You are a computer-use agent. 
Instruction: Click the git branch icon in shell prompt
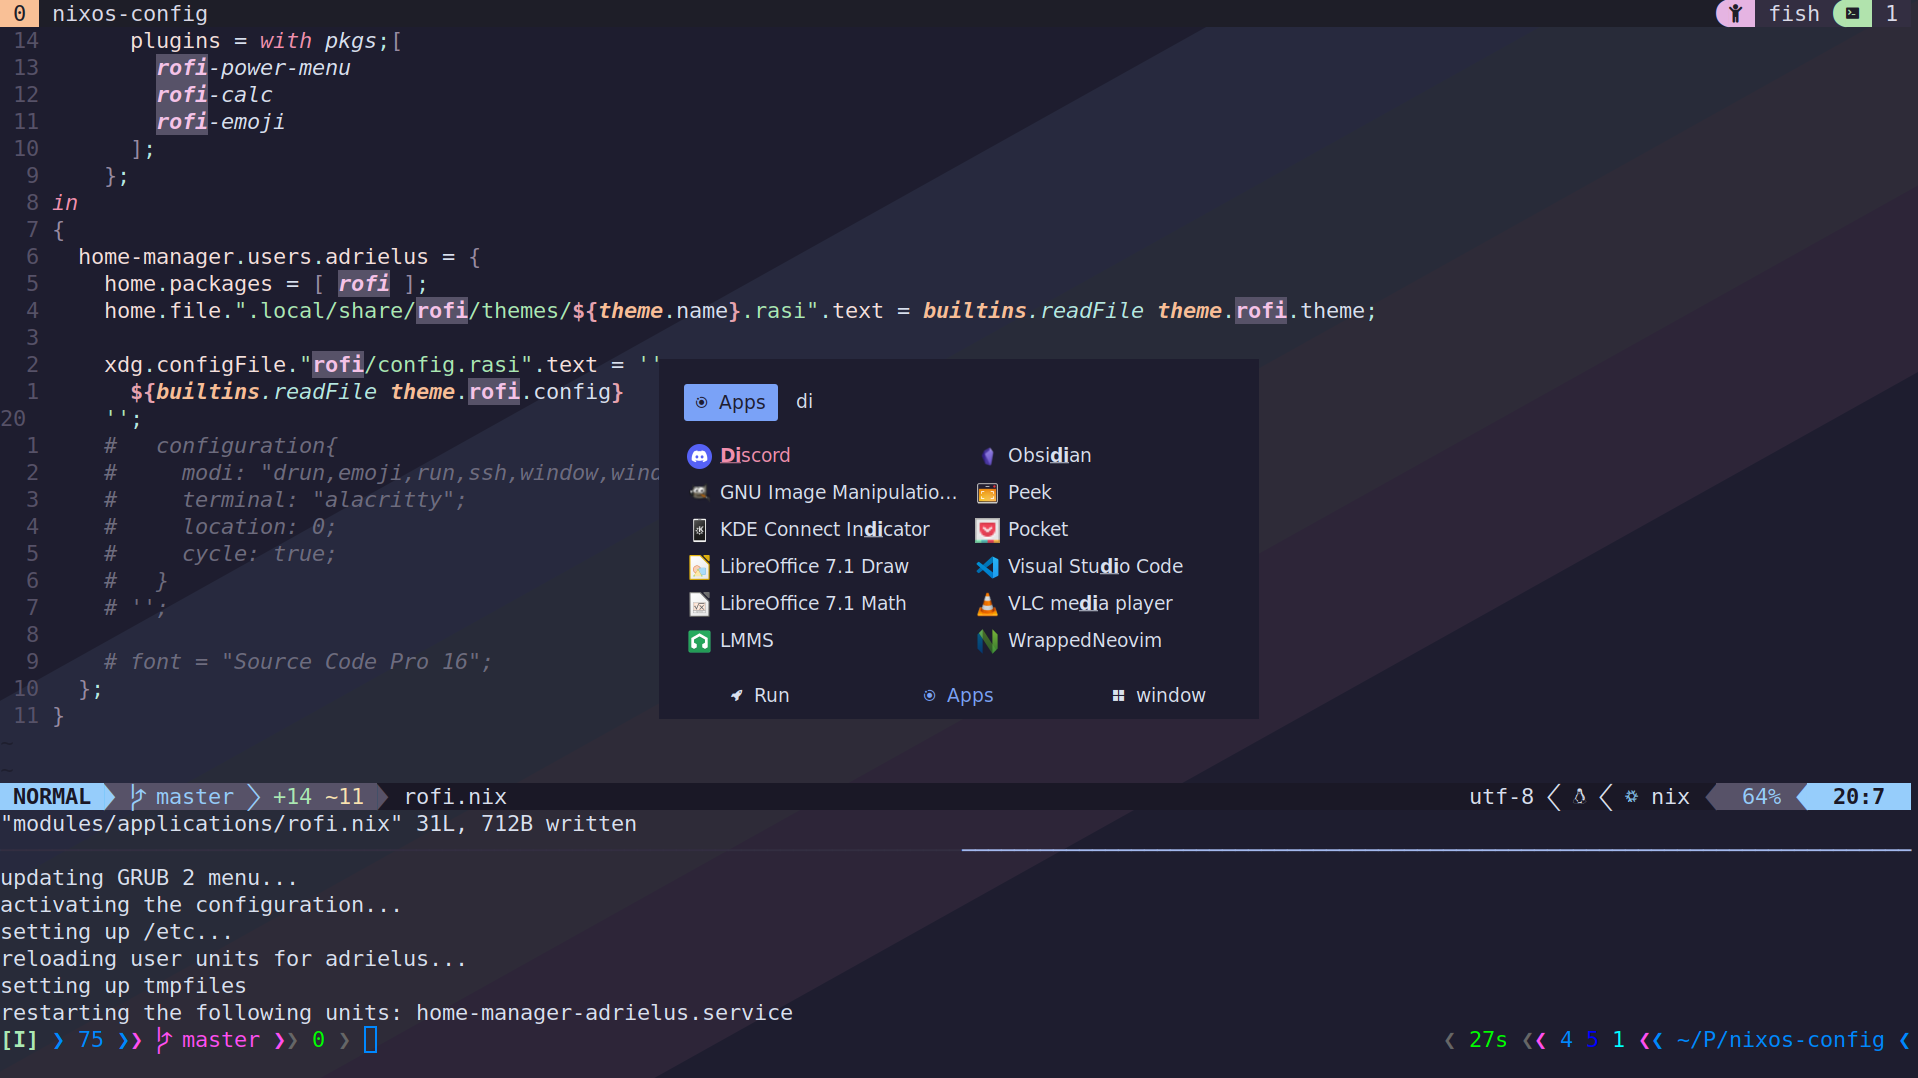pyautogui.click(x=164, y=1040)
